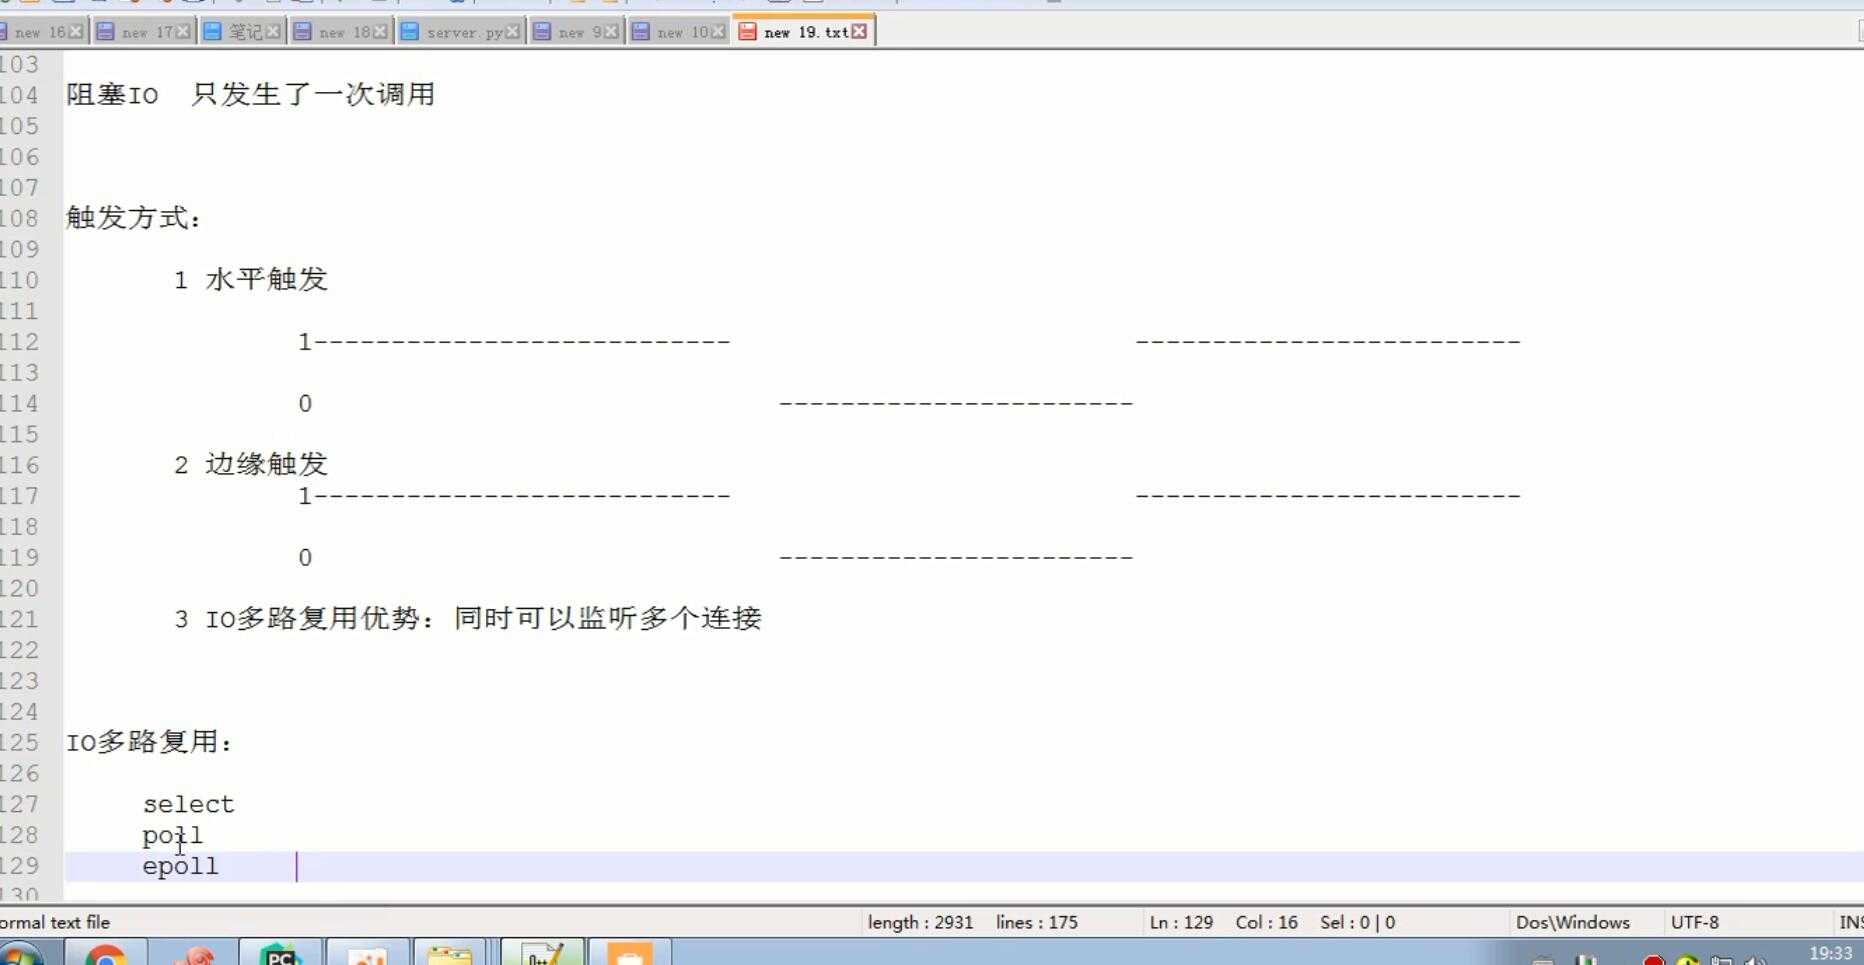
Task: Click the system clock showing 19:33
Action: (1830, 954)
